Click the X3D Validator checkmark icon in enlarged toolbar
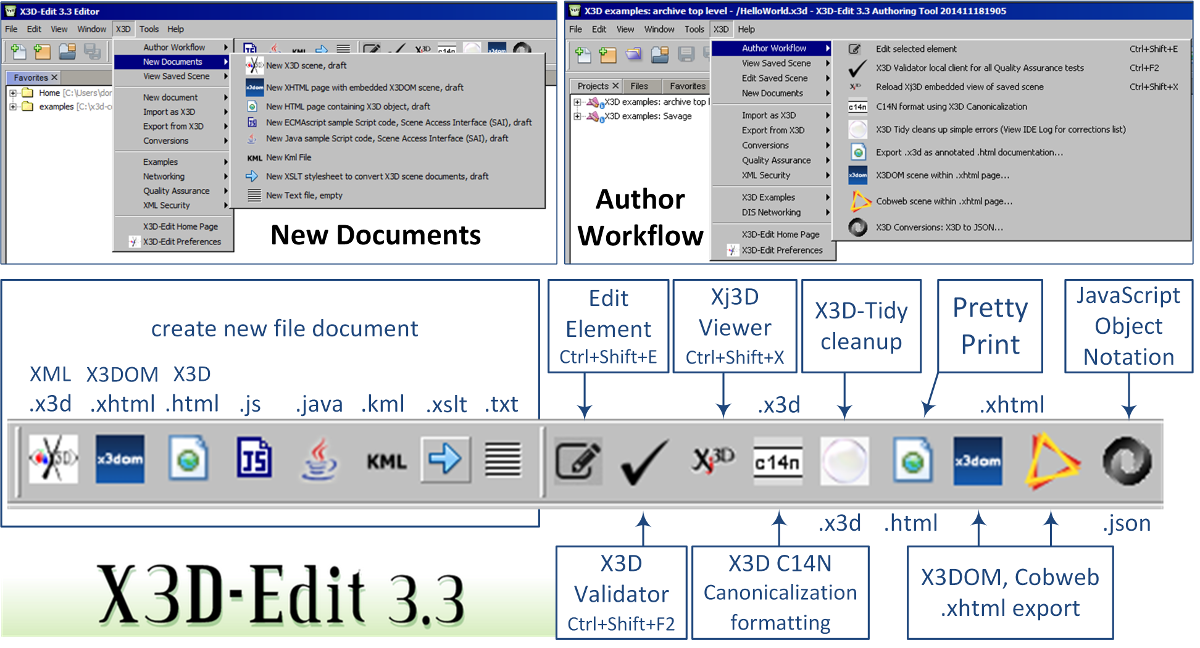This screenshot has width=1200, height=648. (x=645, y=462)
